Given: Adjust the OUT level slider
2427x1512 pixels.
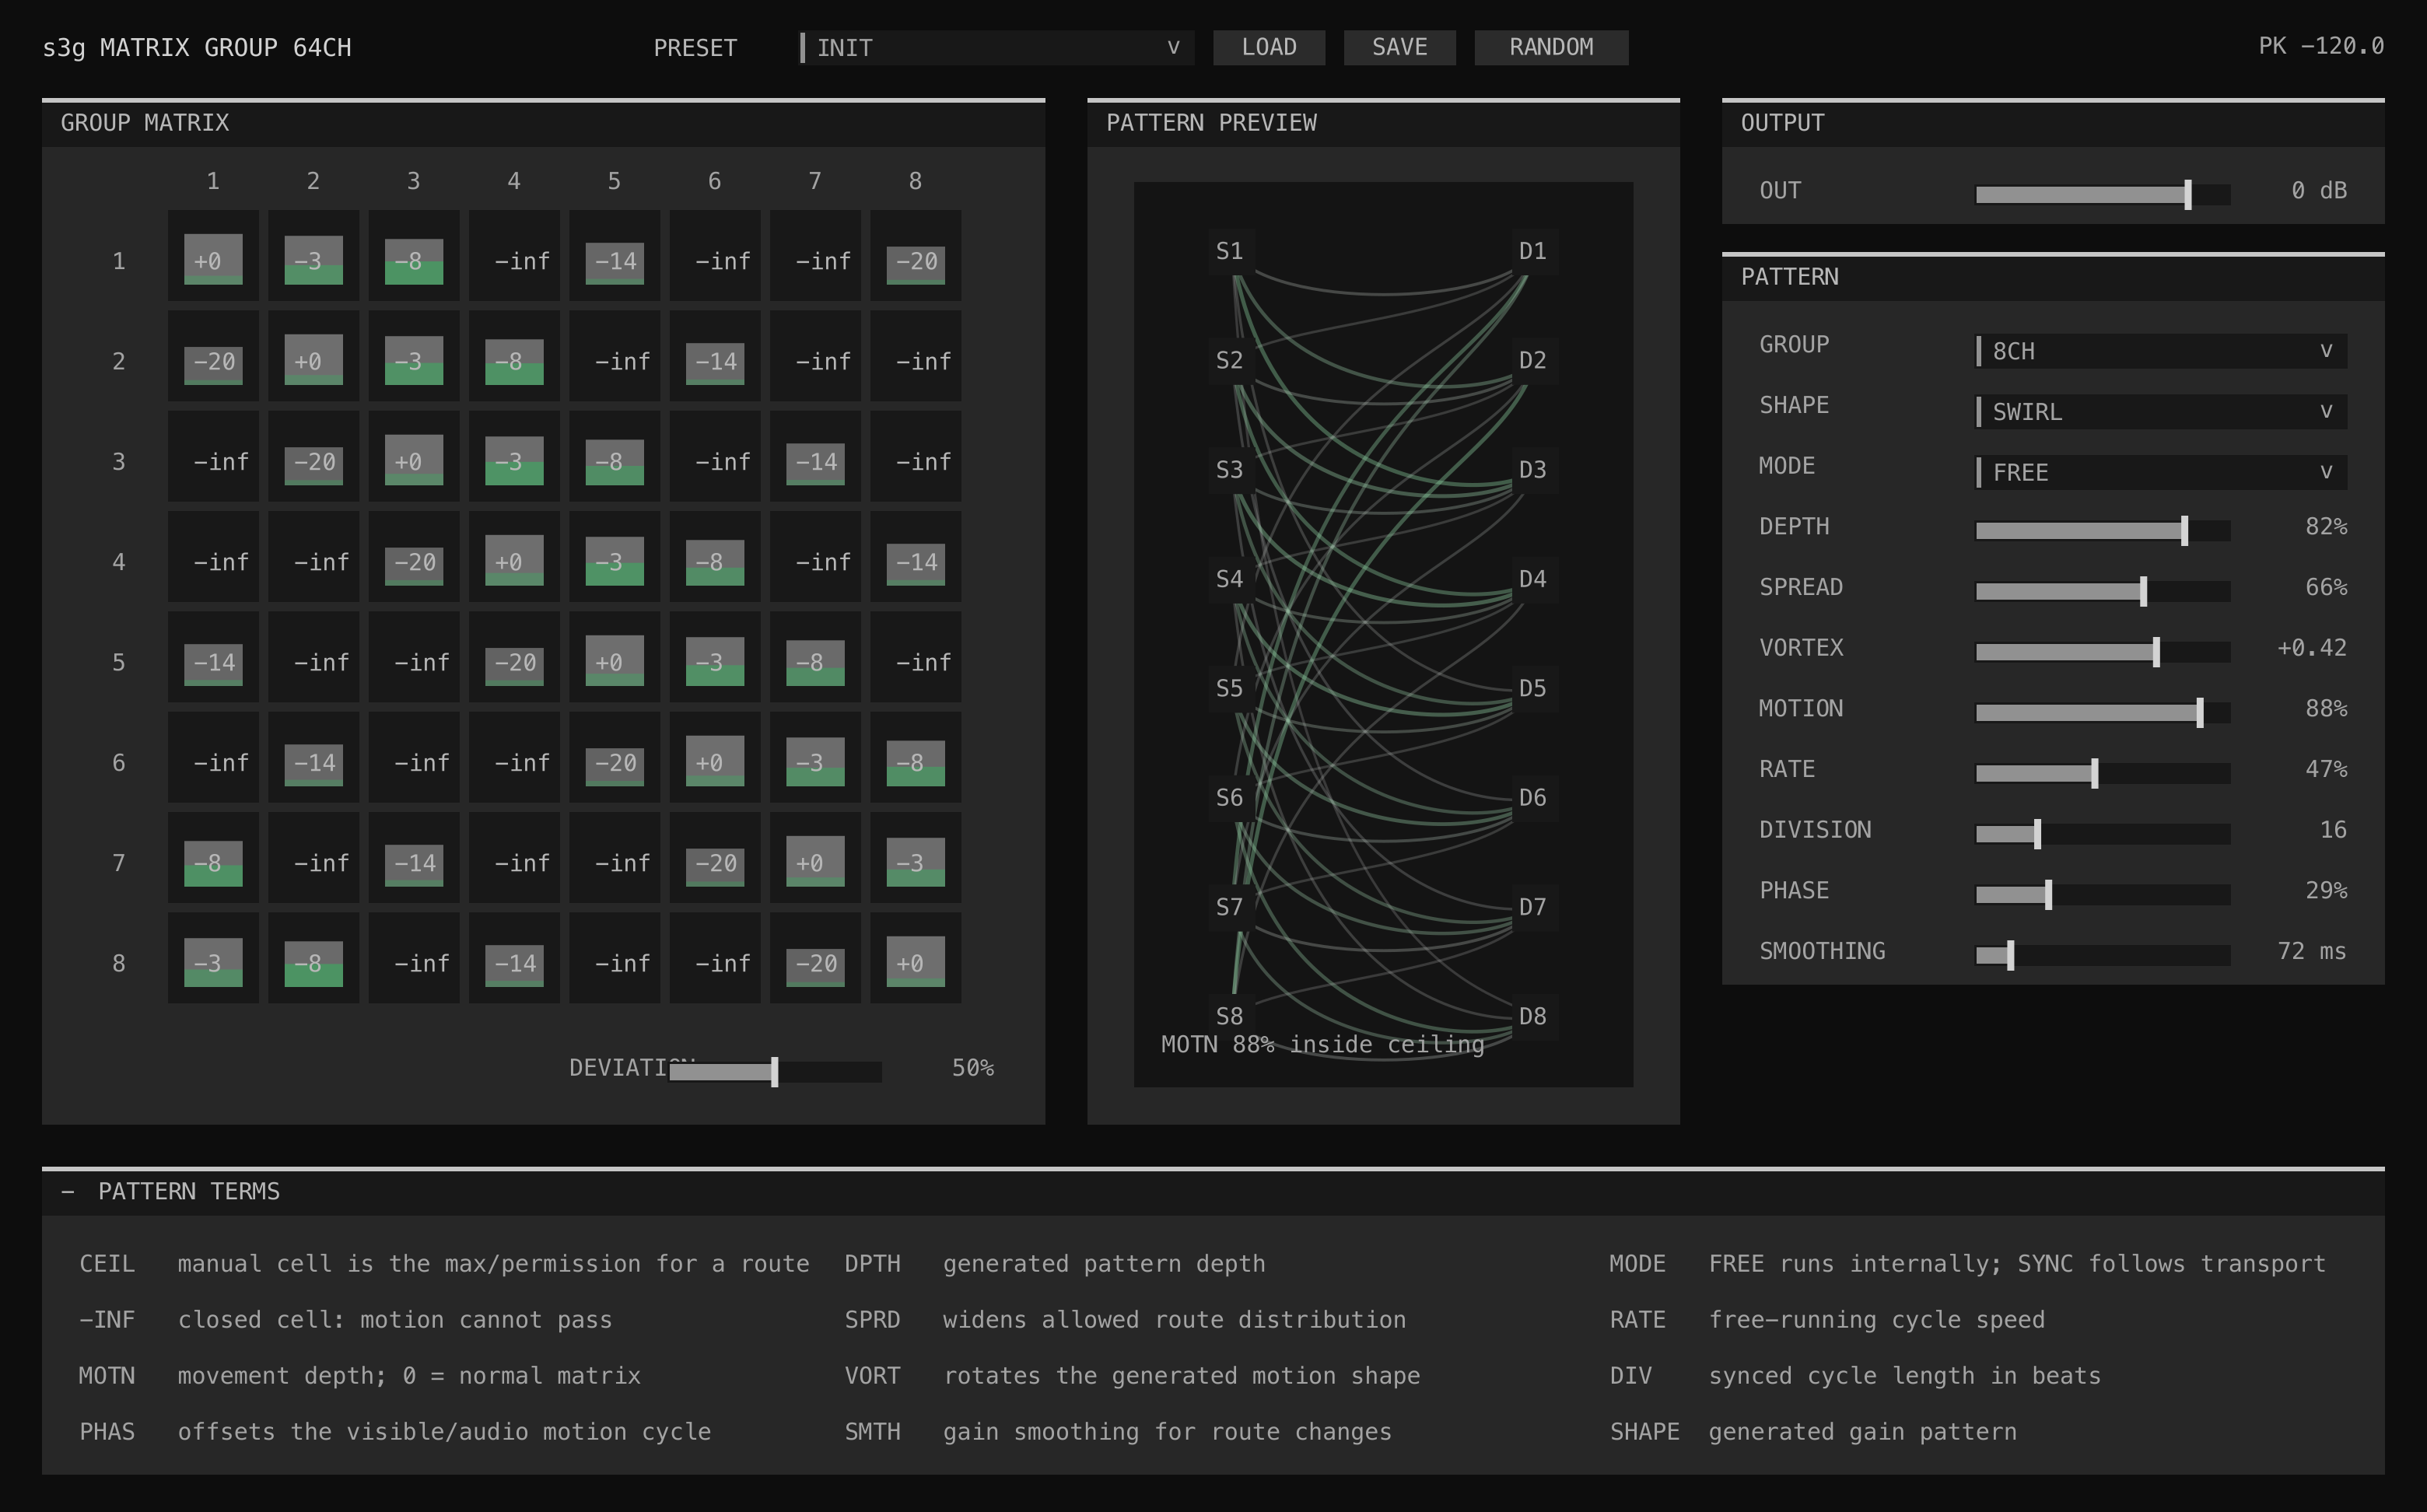Looking at the screenshot, I should (2103, 194).
